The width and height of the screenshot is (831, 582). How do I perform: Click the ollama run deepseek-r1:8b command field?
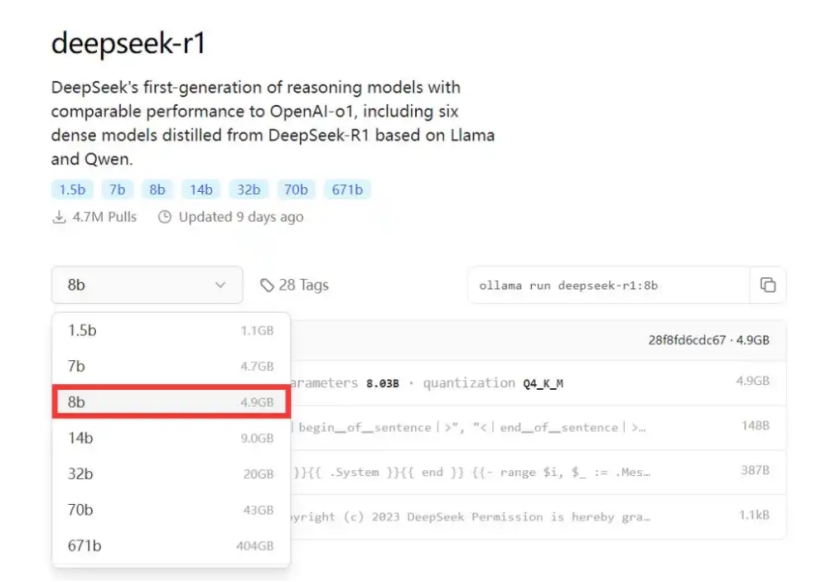(x=609, y=285)
